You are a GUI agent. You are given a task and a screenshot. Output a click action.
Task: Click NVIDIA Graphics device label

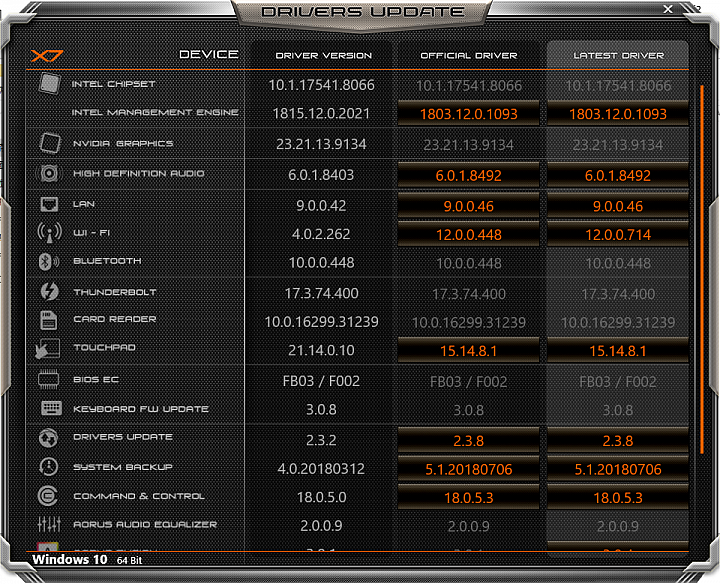[123, 144]
